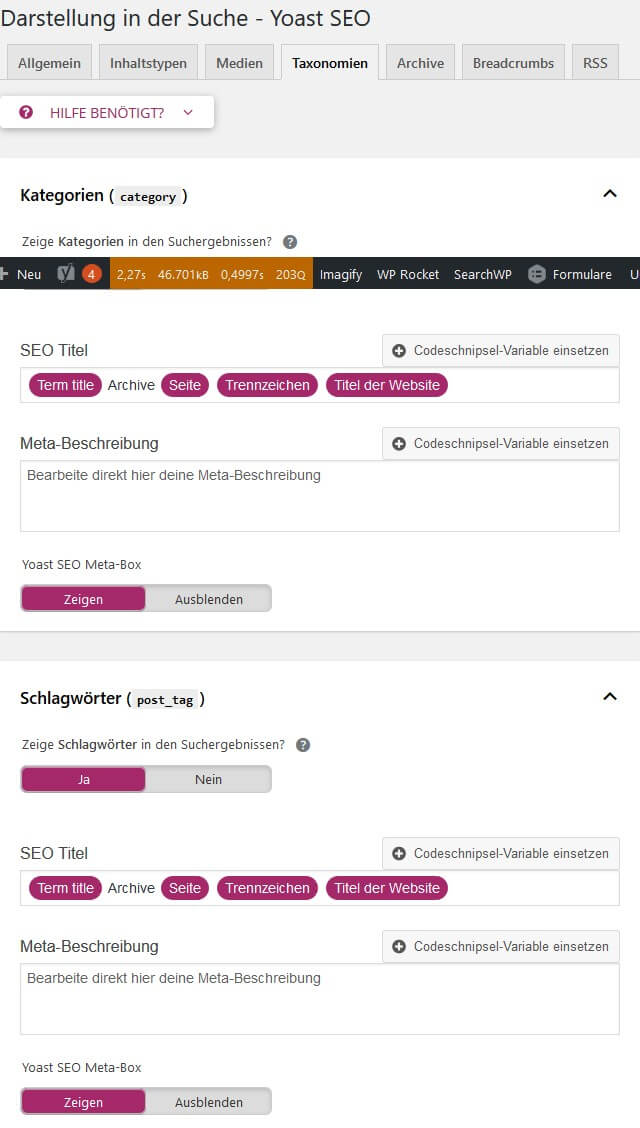640x1128 pixels.
Task: Select Ja for Schlagwörter in search results
Action: (83, 779)
